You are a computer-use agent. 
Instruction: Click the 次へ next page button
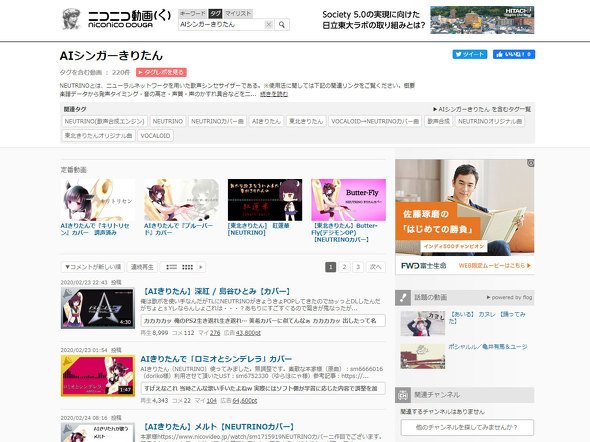tap(376, 267)
